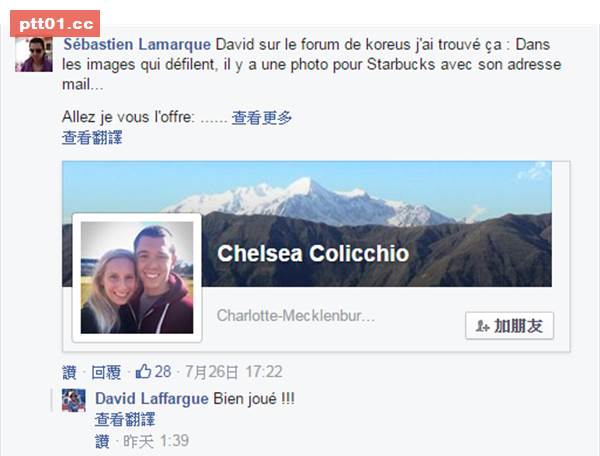The height and width of the screenshot is (456, 600).
Task: Show translation of Sébastien's comment via 查看翻譯
Action: pos(92,138)
